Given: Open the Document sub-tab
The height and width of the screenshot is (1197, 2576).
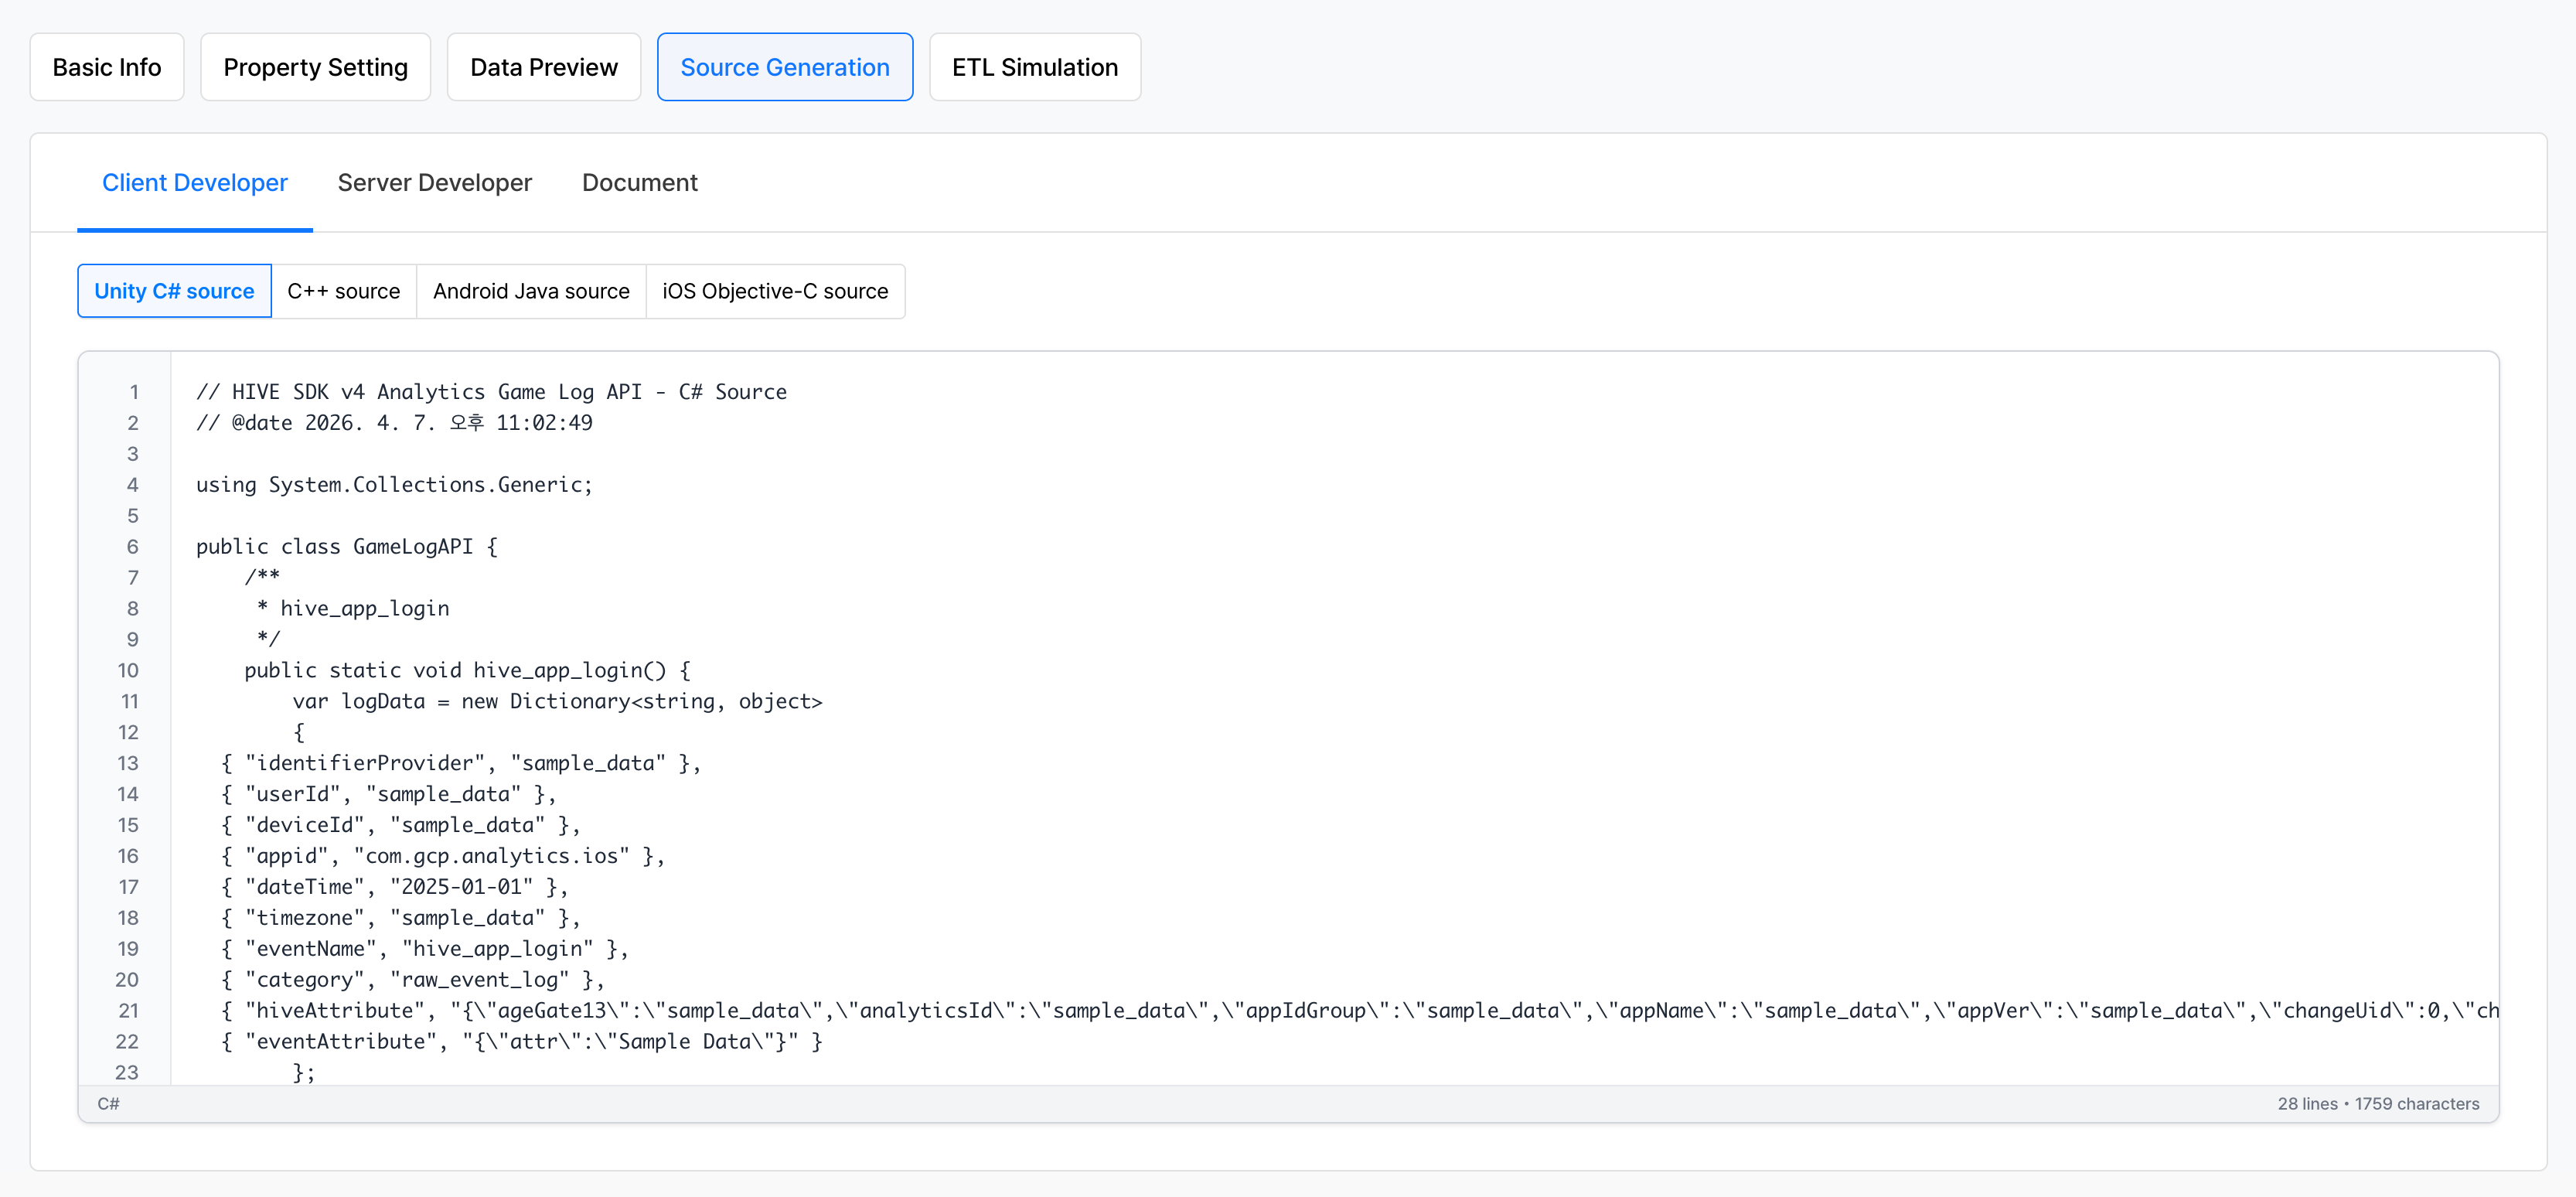Looking at the screenshot, I should pyautogui.click(x=639, y=183).
